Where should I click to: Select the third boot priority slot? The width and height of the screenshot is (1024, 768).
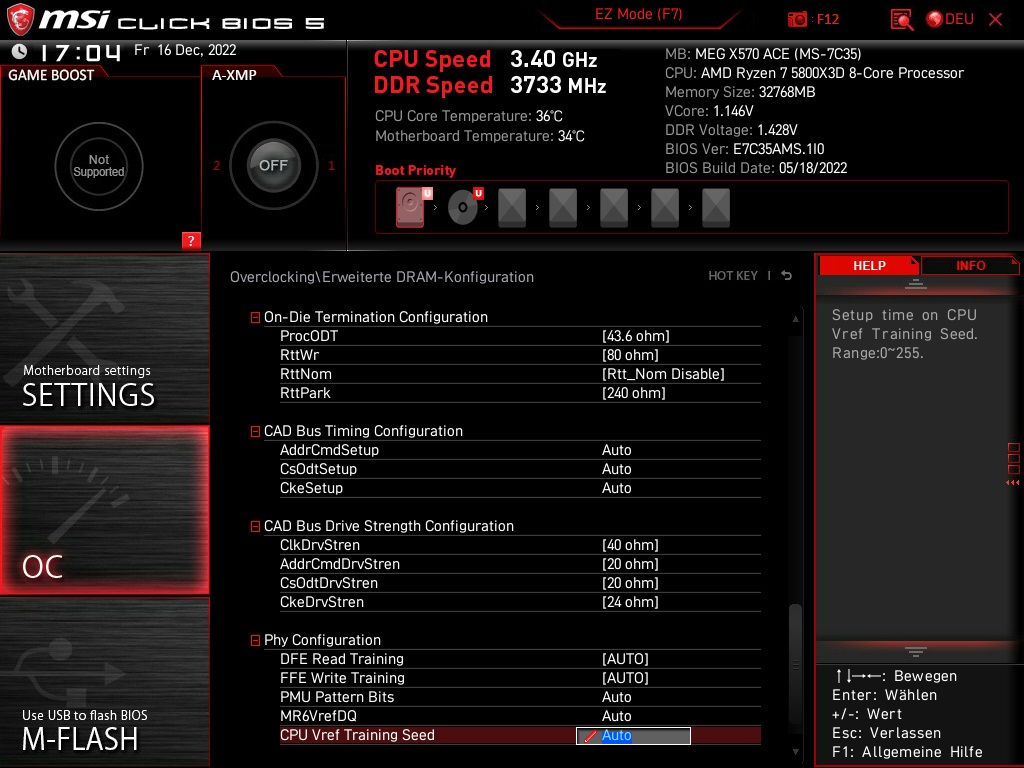click(x=512, y=208)
